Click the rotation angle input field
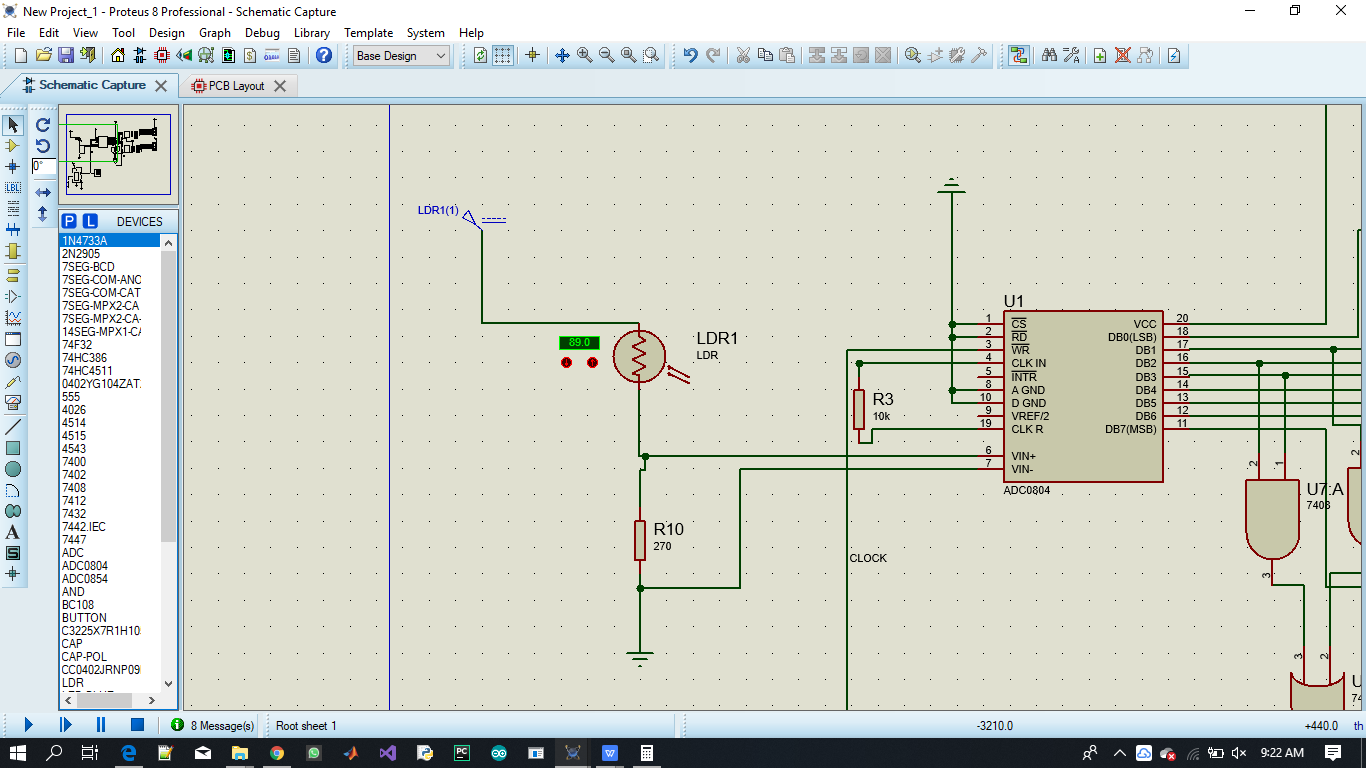Screen dimensions: 1366x768 (x=43, y=166)
